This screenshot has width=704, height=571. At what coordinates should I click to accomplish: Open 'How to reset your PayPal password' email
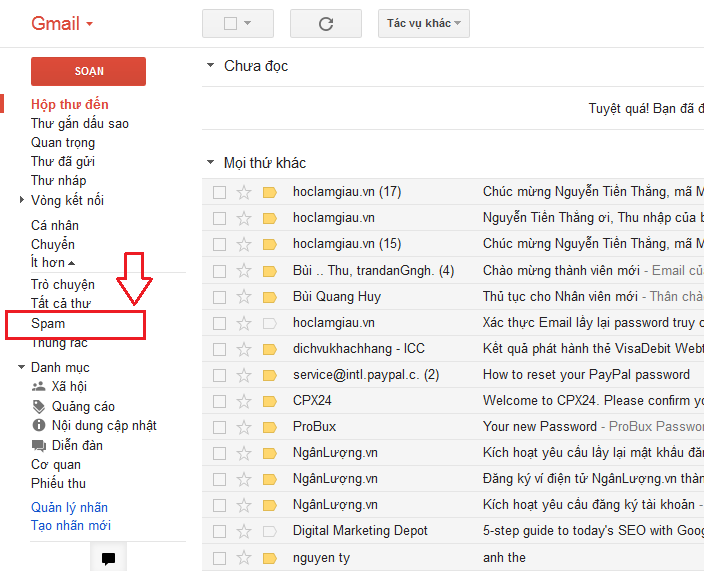click(586, 375)
